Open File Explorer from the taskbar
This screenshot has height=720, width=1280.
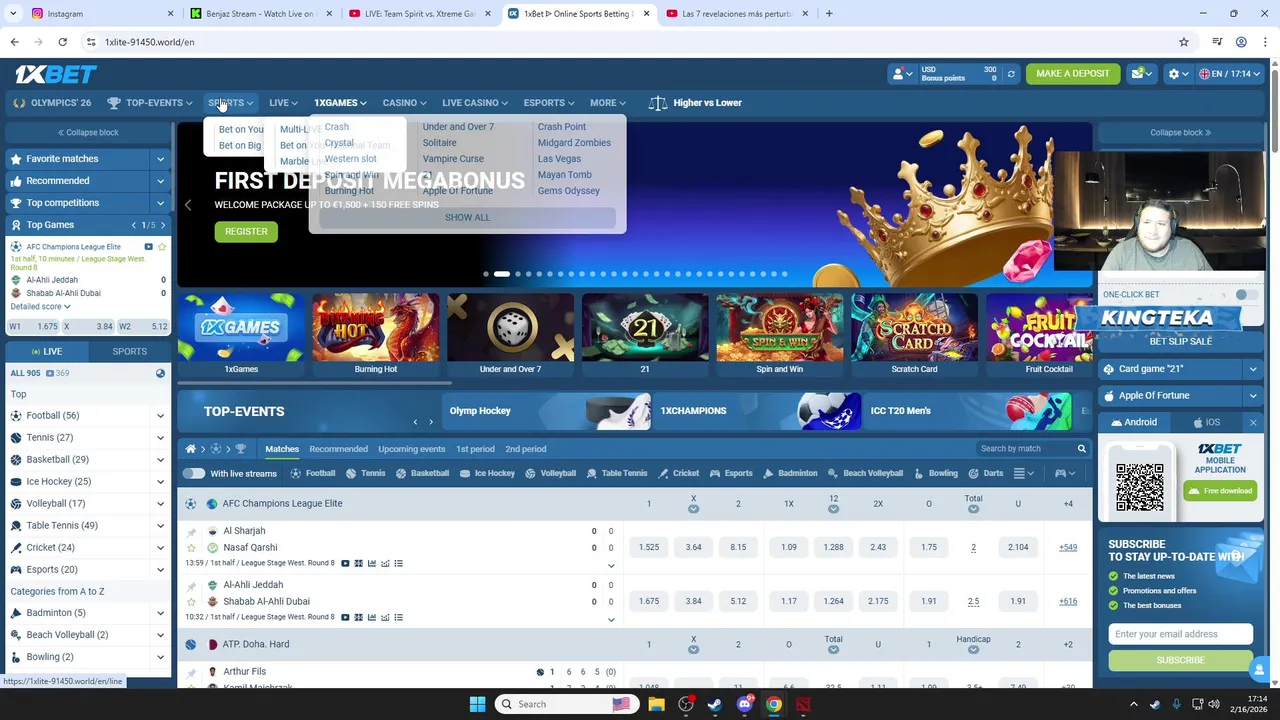click(x=656, y=704)
